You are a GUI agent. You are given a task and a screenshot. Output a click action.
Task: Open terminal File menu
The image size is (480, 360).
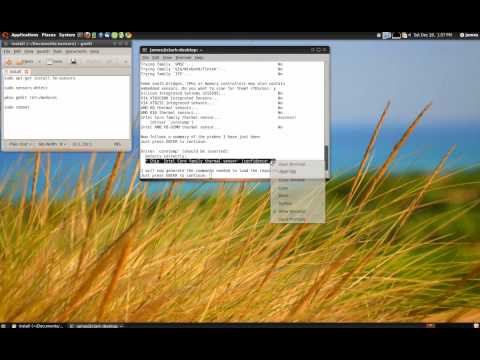[x=145, y=58]
